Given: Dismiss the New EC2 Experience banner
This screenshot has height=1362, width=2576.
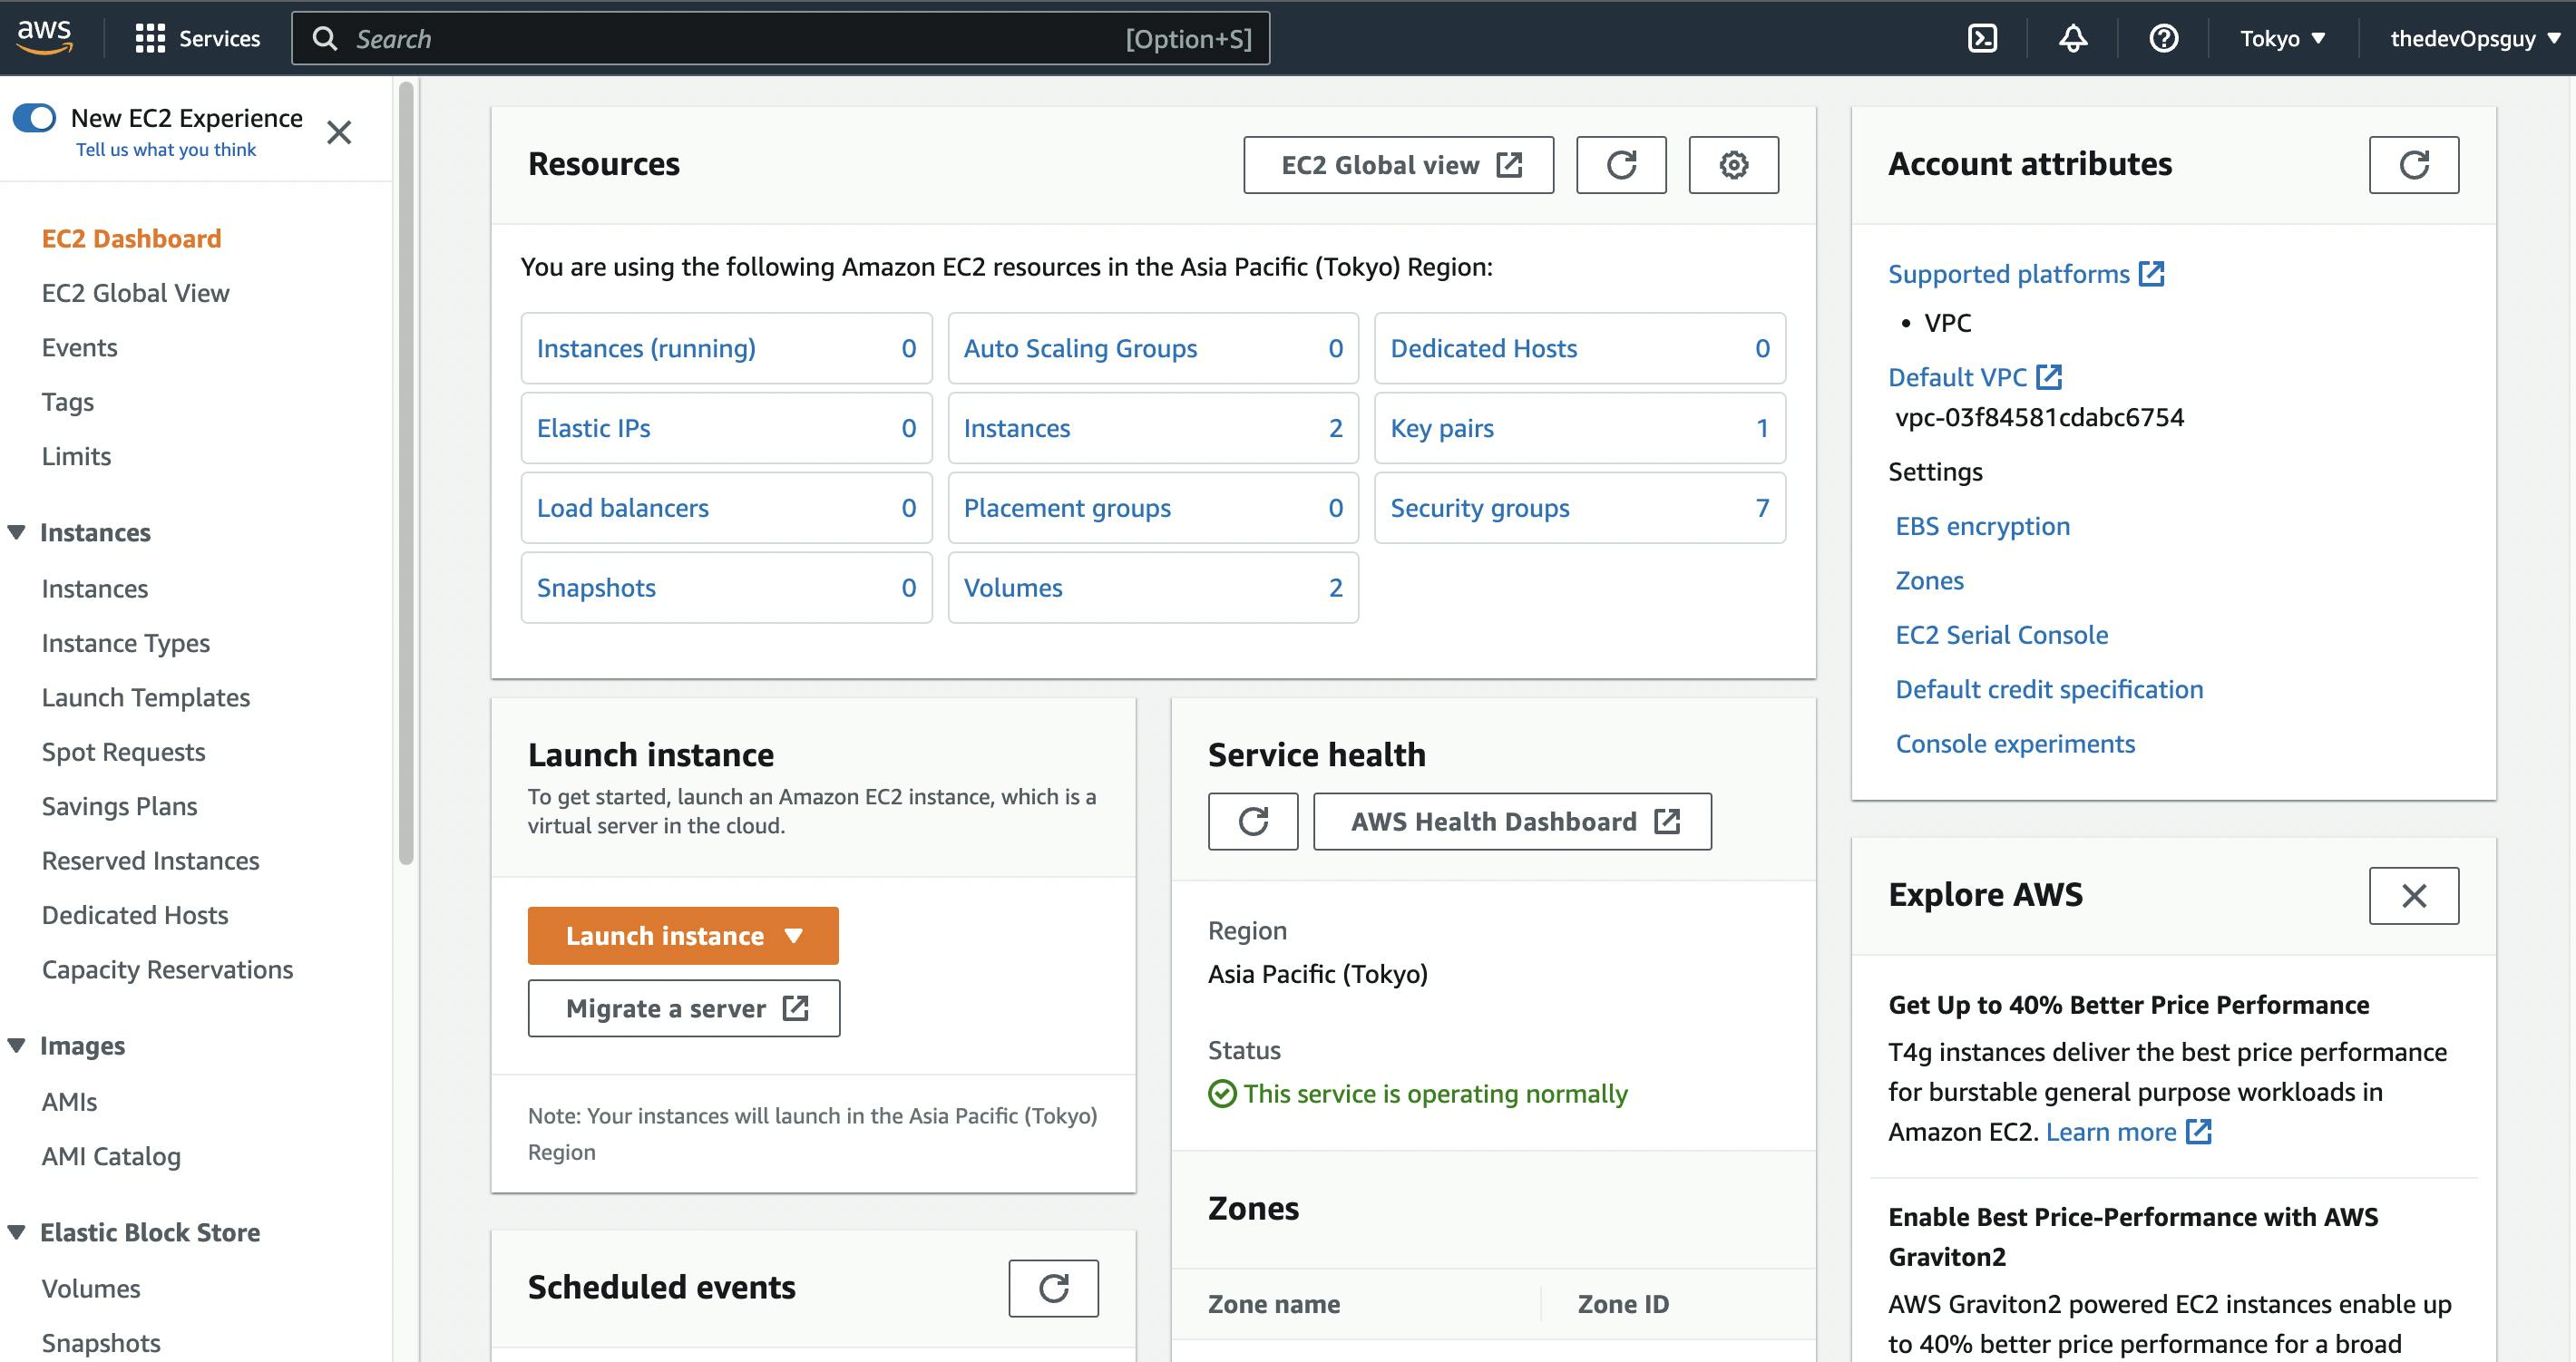Looking at the screenshot, I should tap(339, 132).
